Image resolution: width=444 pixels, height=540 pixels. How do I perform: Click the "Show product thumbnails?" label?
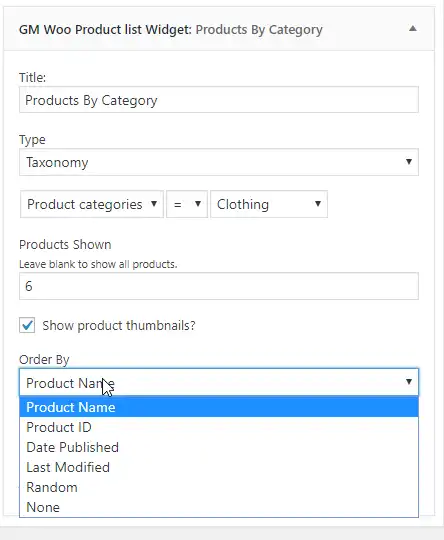click(x=119, y=325)
